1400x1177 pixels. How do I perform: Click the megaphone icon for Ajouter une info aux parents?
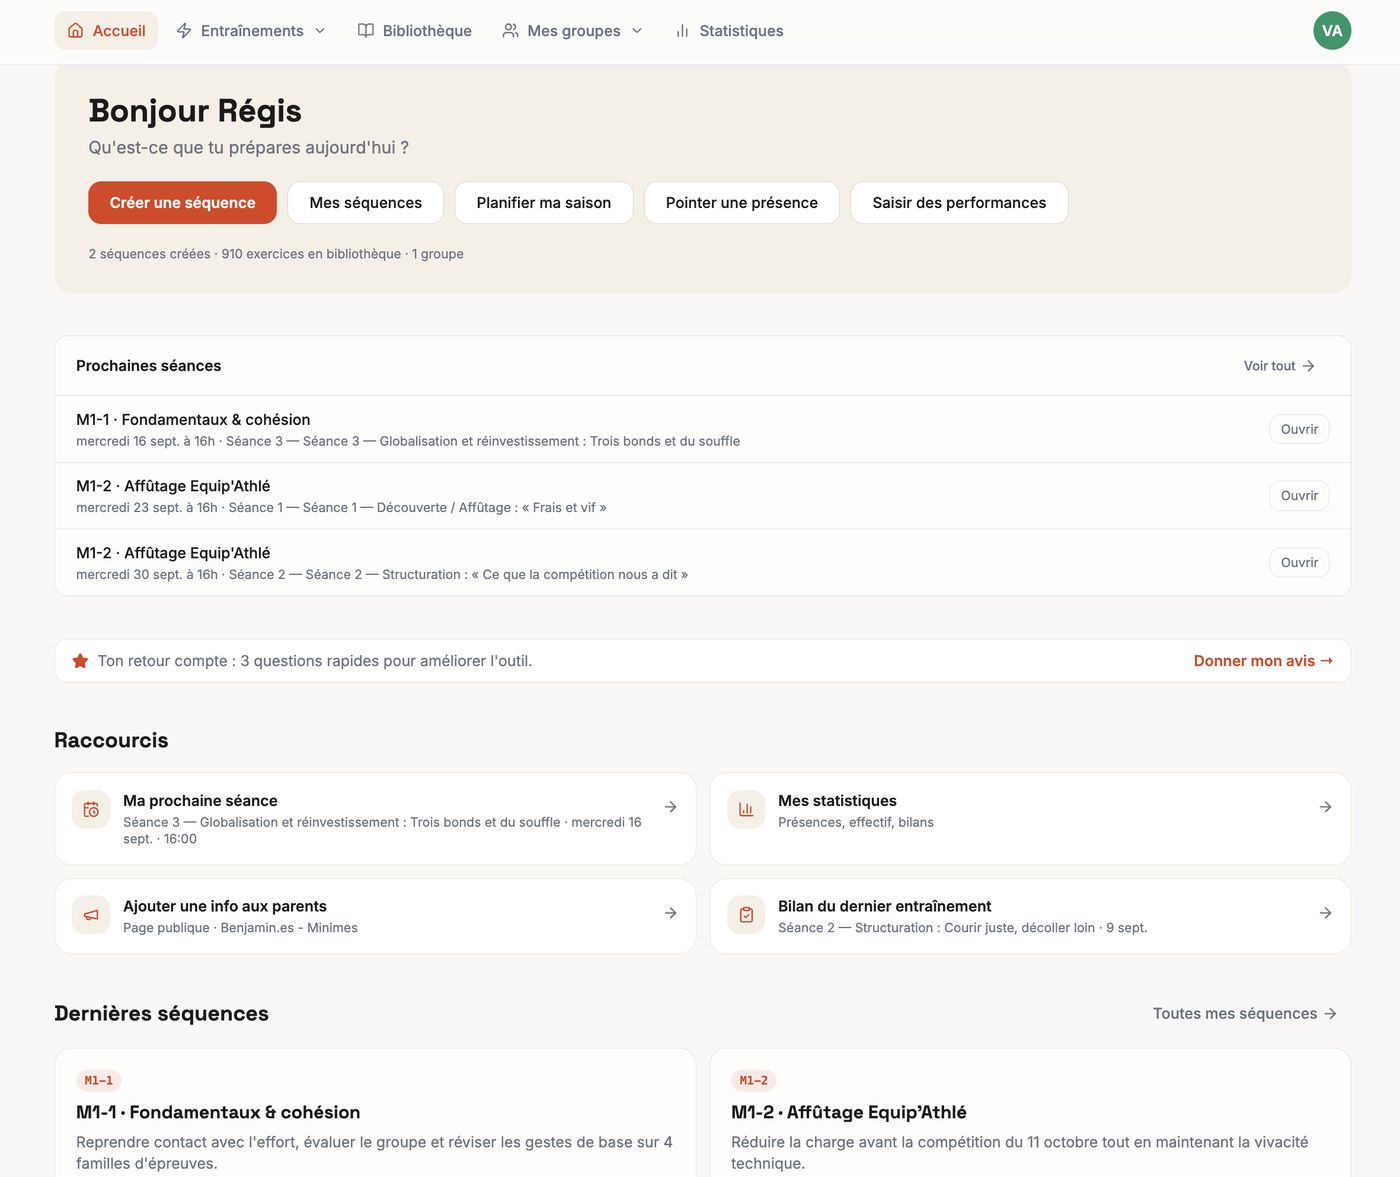(91, 915)
